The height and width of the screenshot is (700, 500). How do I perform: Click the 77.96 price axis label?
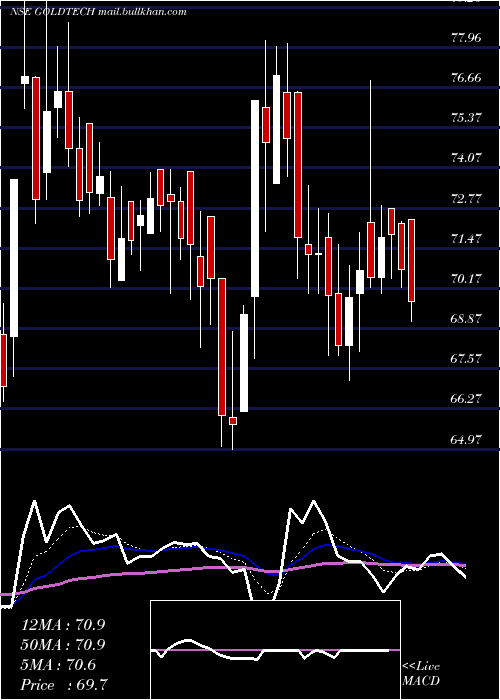click(467, 38)
